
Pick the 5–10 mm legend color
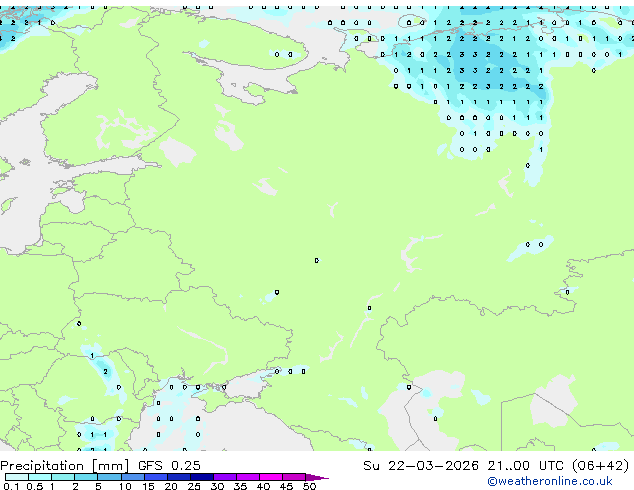[x=109, y=477]
